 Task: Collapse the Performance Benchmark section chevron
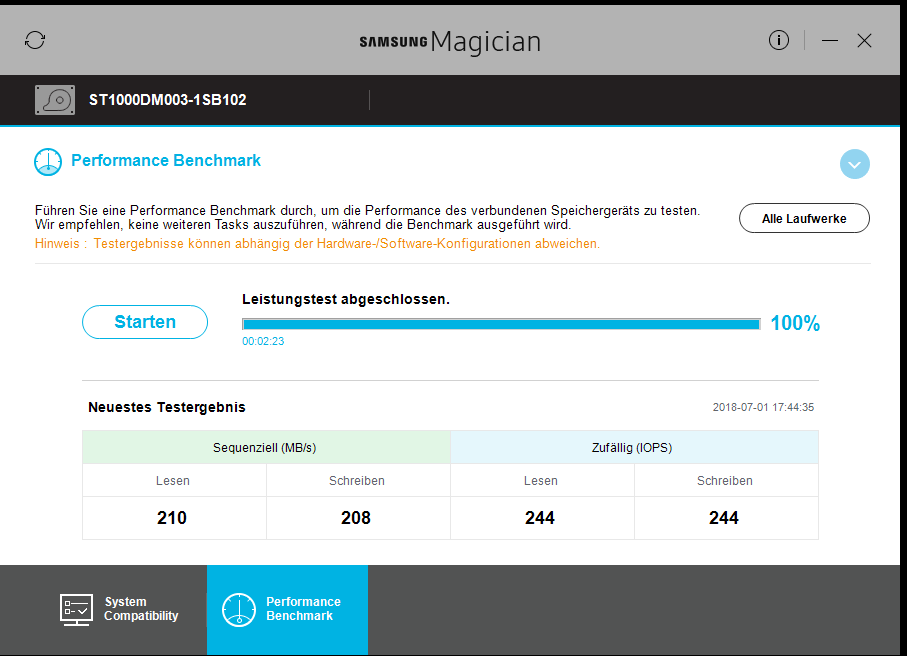click(854, 164)
